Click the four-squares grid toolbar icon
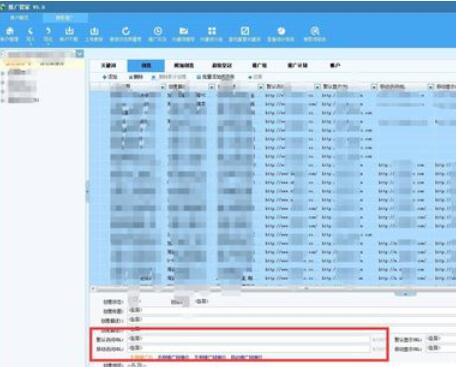Screen dimensions: 456x367 point(212,31)
